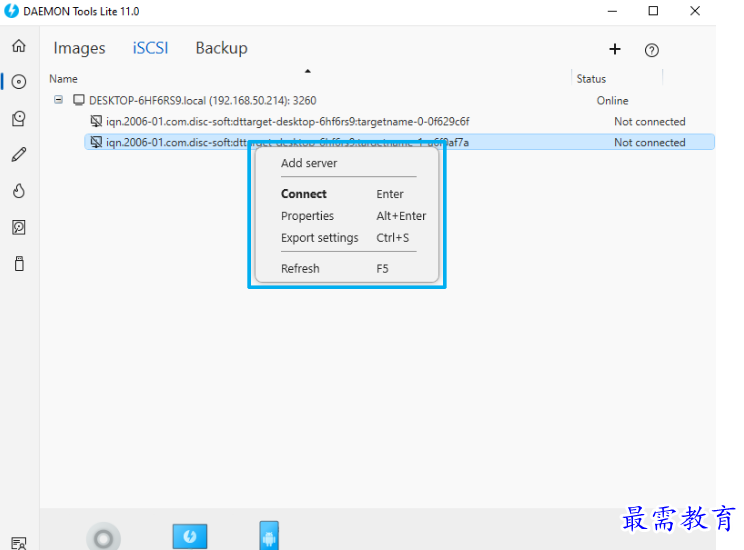This screenshot has height=550, width=744.
Task: Sort by the Status column header
Action: pos(591,79)
